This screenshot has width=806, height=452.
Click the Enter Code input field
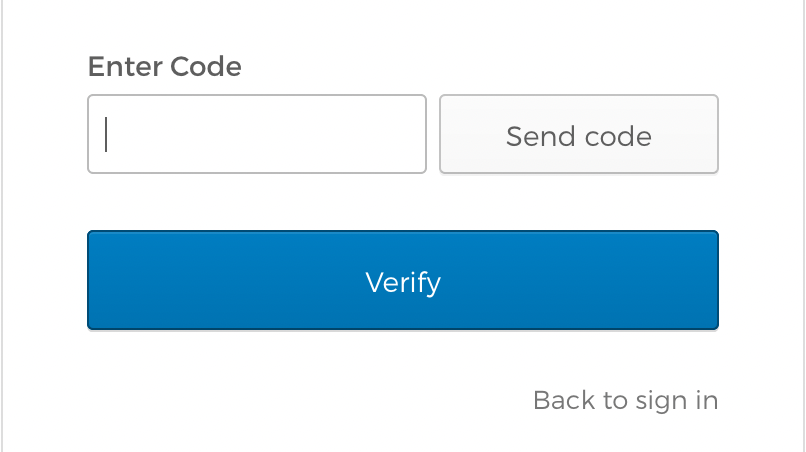pyautogui.click(x=257, y=134)
